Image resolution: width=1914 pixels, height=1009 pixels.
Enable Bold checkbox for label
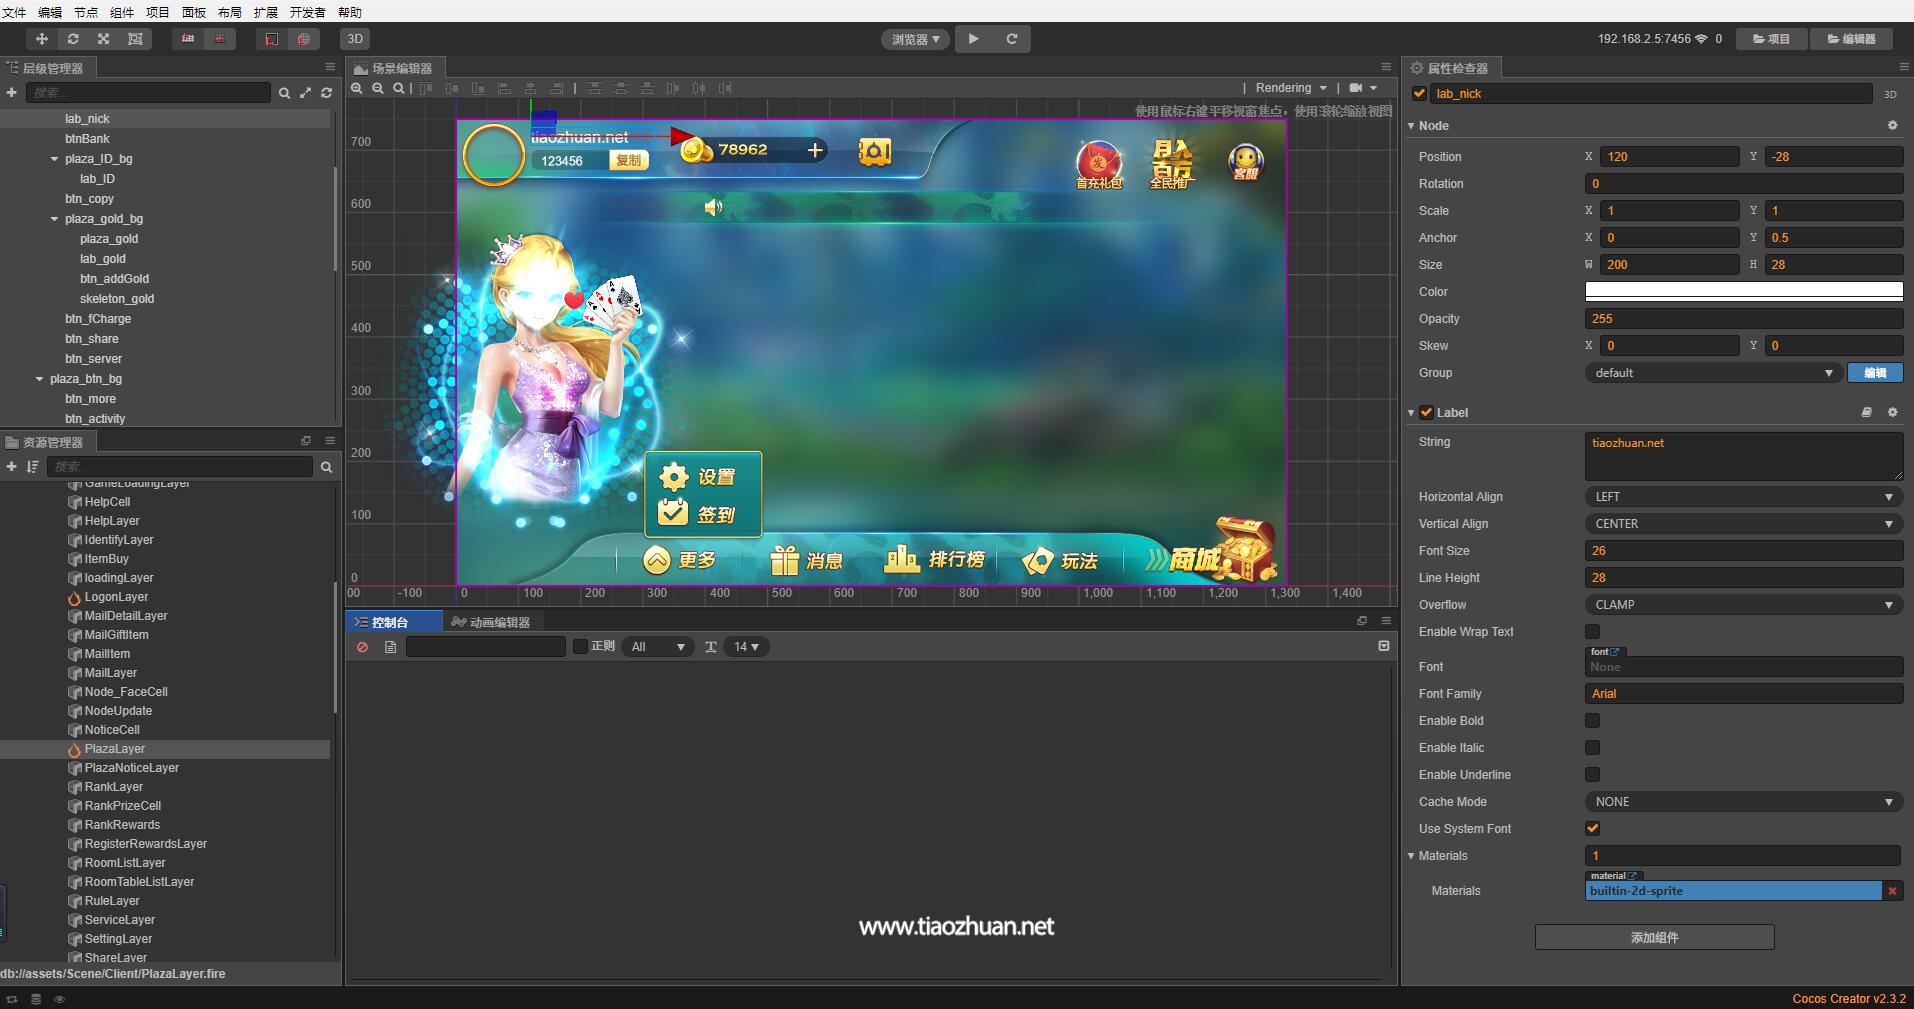pyautogui.click(x=1592, y=721)
